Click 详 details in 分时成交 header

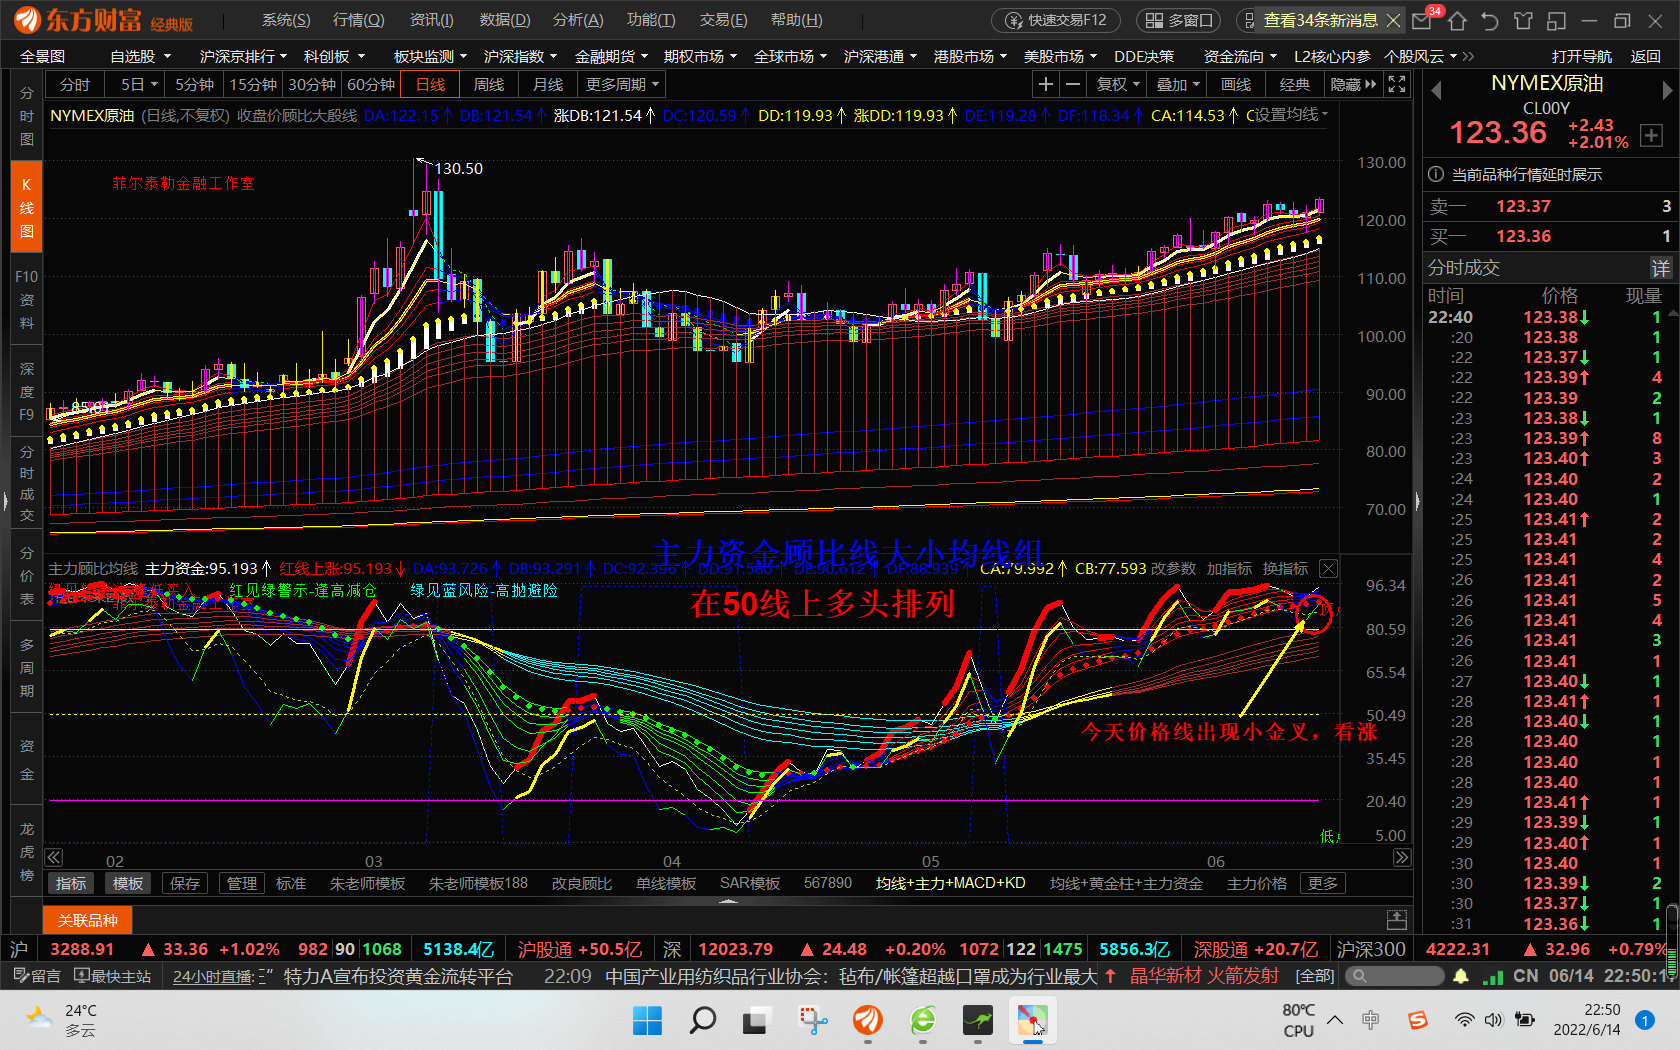point(1660,268)
